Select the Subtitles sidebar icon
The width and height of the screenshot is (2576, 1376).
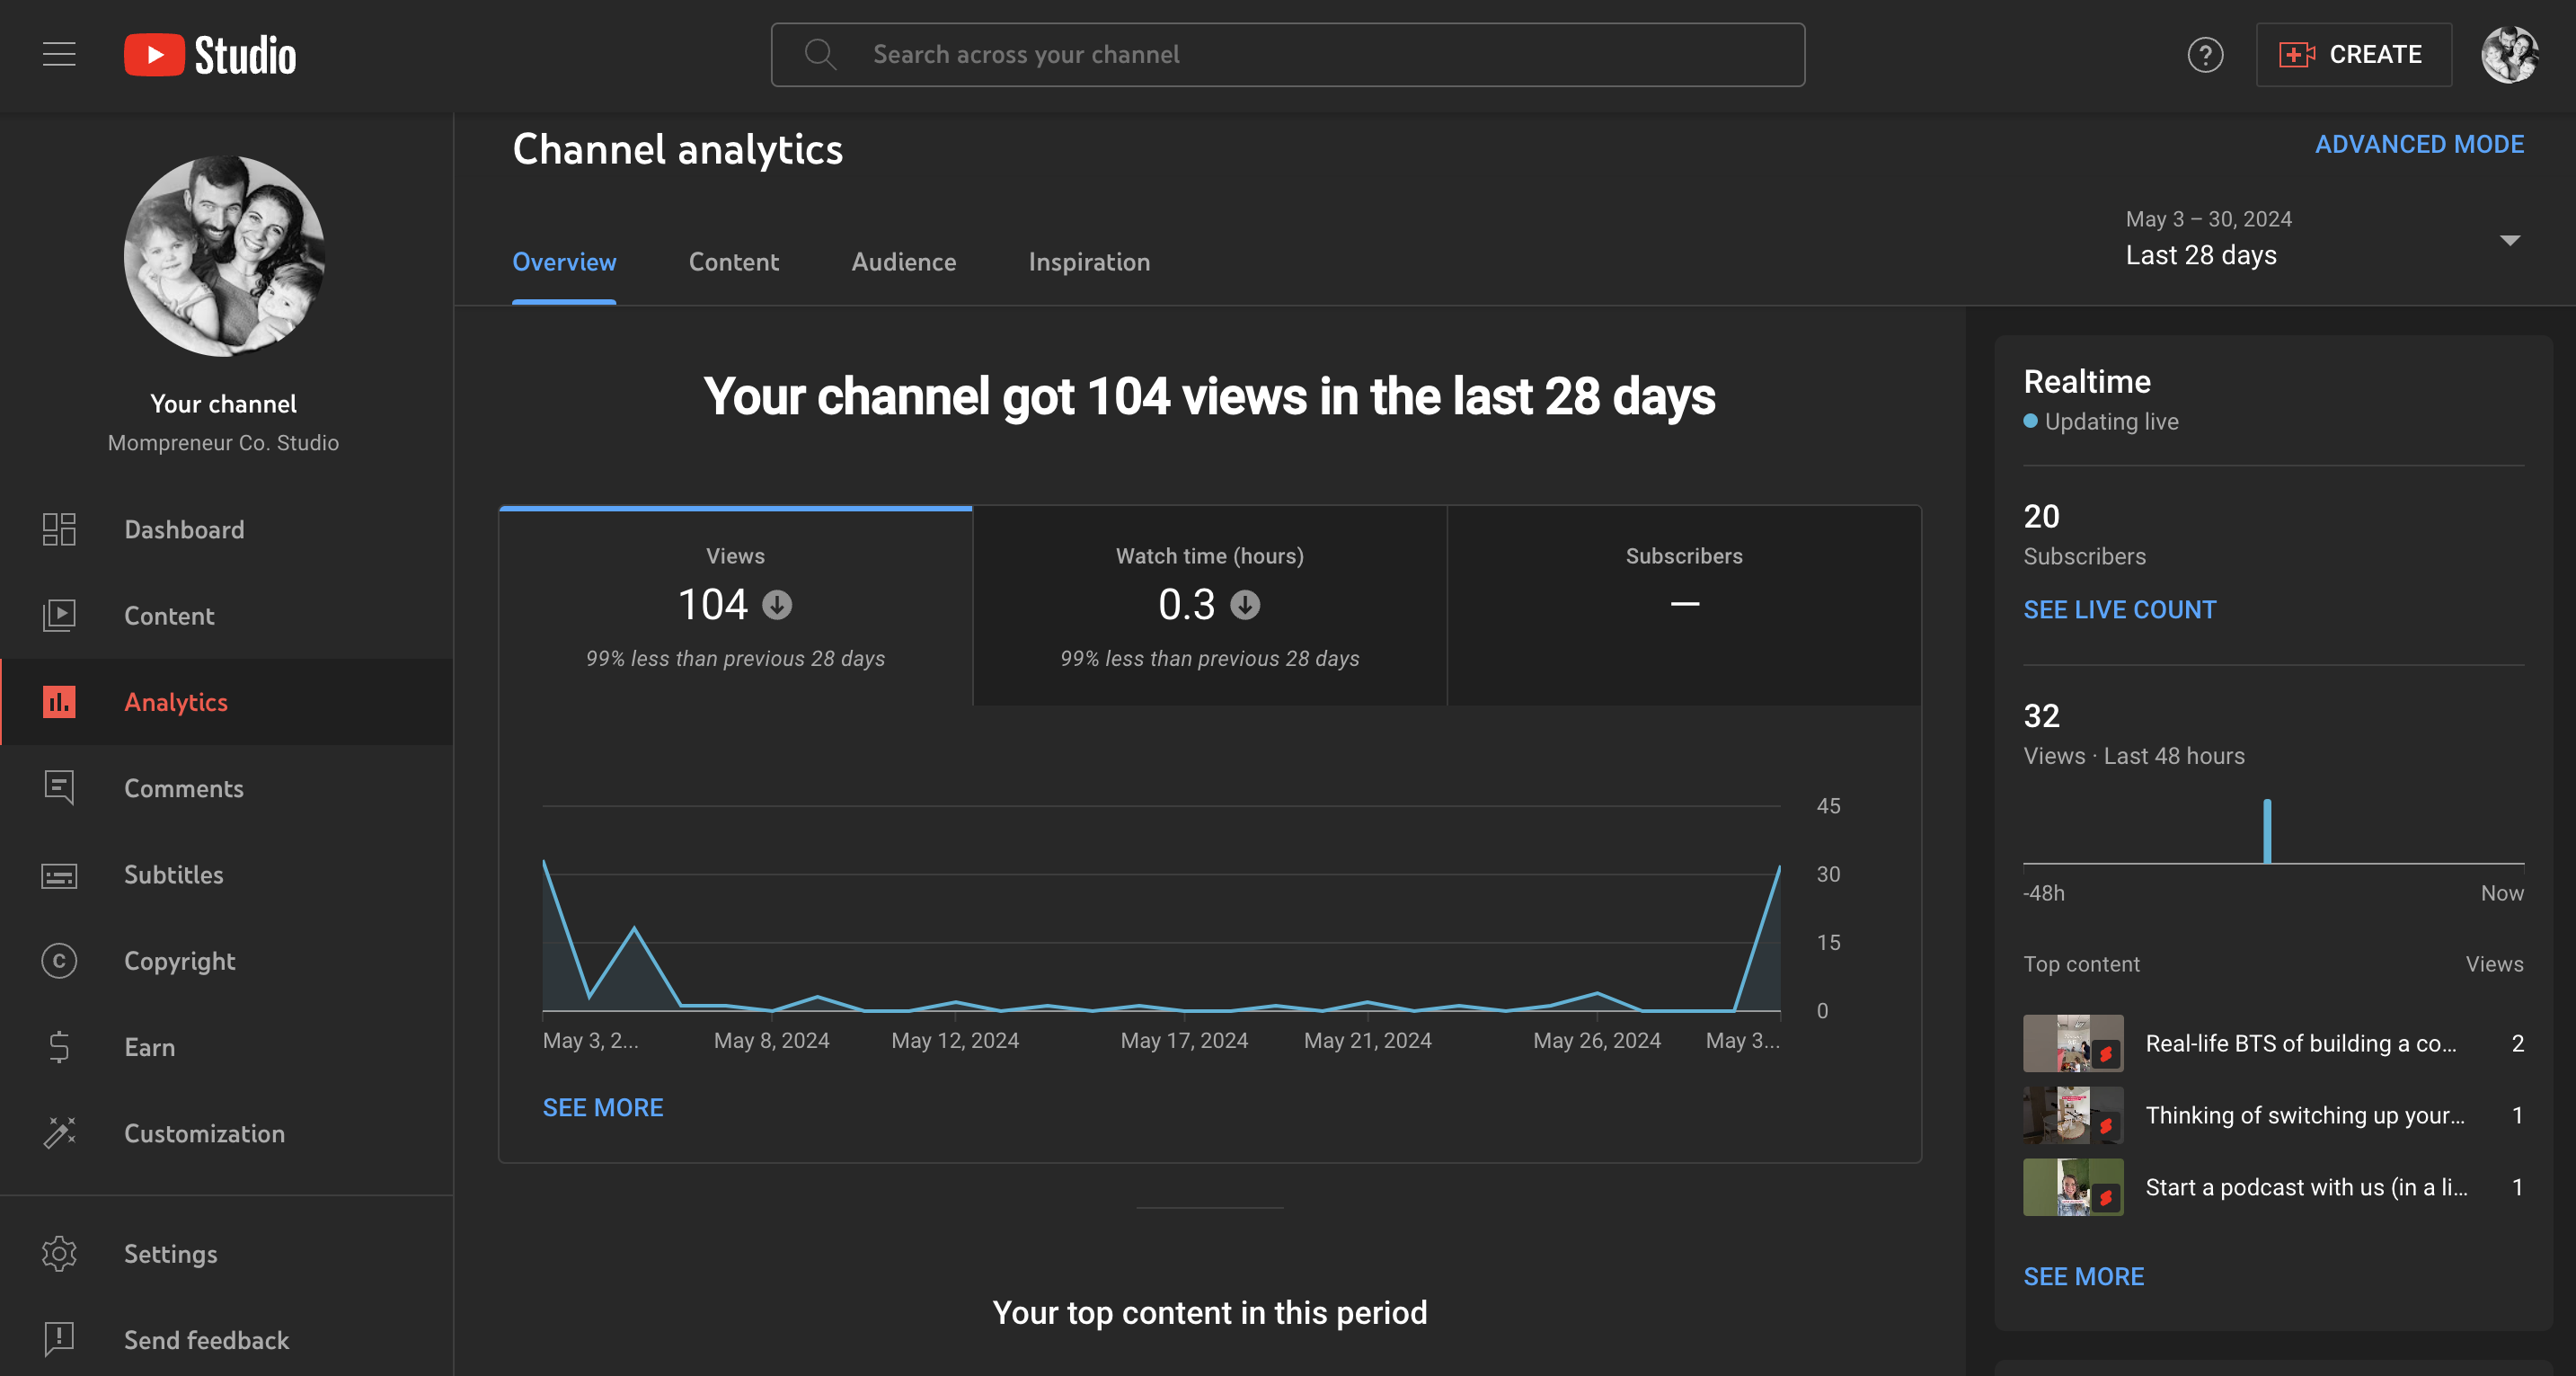59,875
